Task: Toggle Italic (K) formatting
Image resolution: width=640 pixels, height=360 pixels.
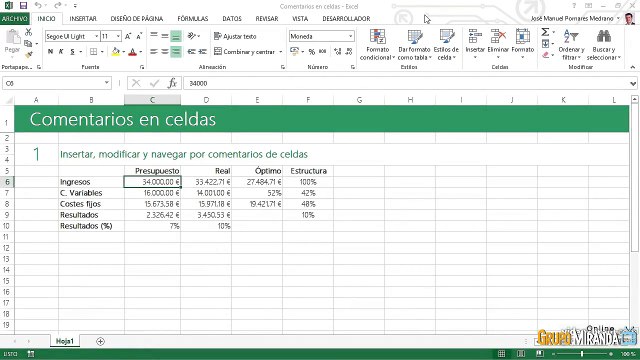Action: point(61,52)
